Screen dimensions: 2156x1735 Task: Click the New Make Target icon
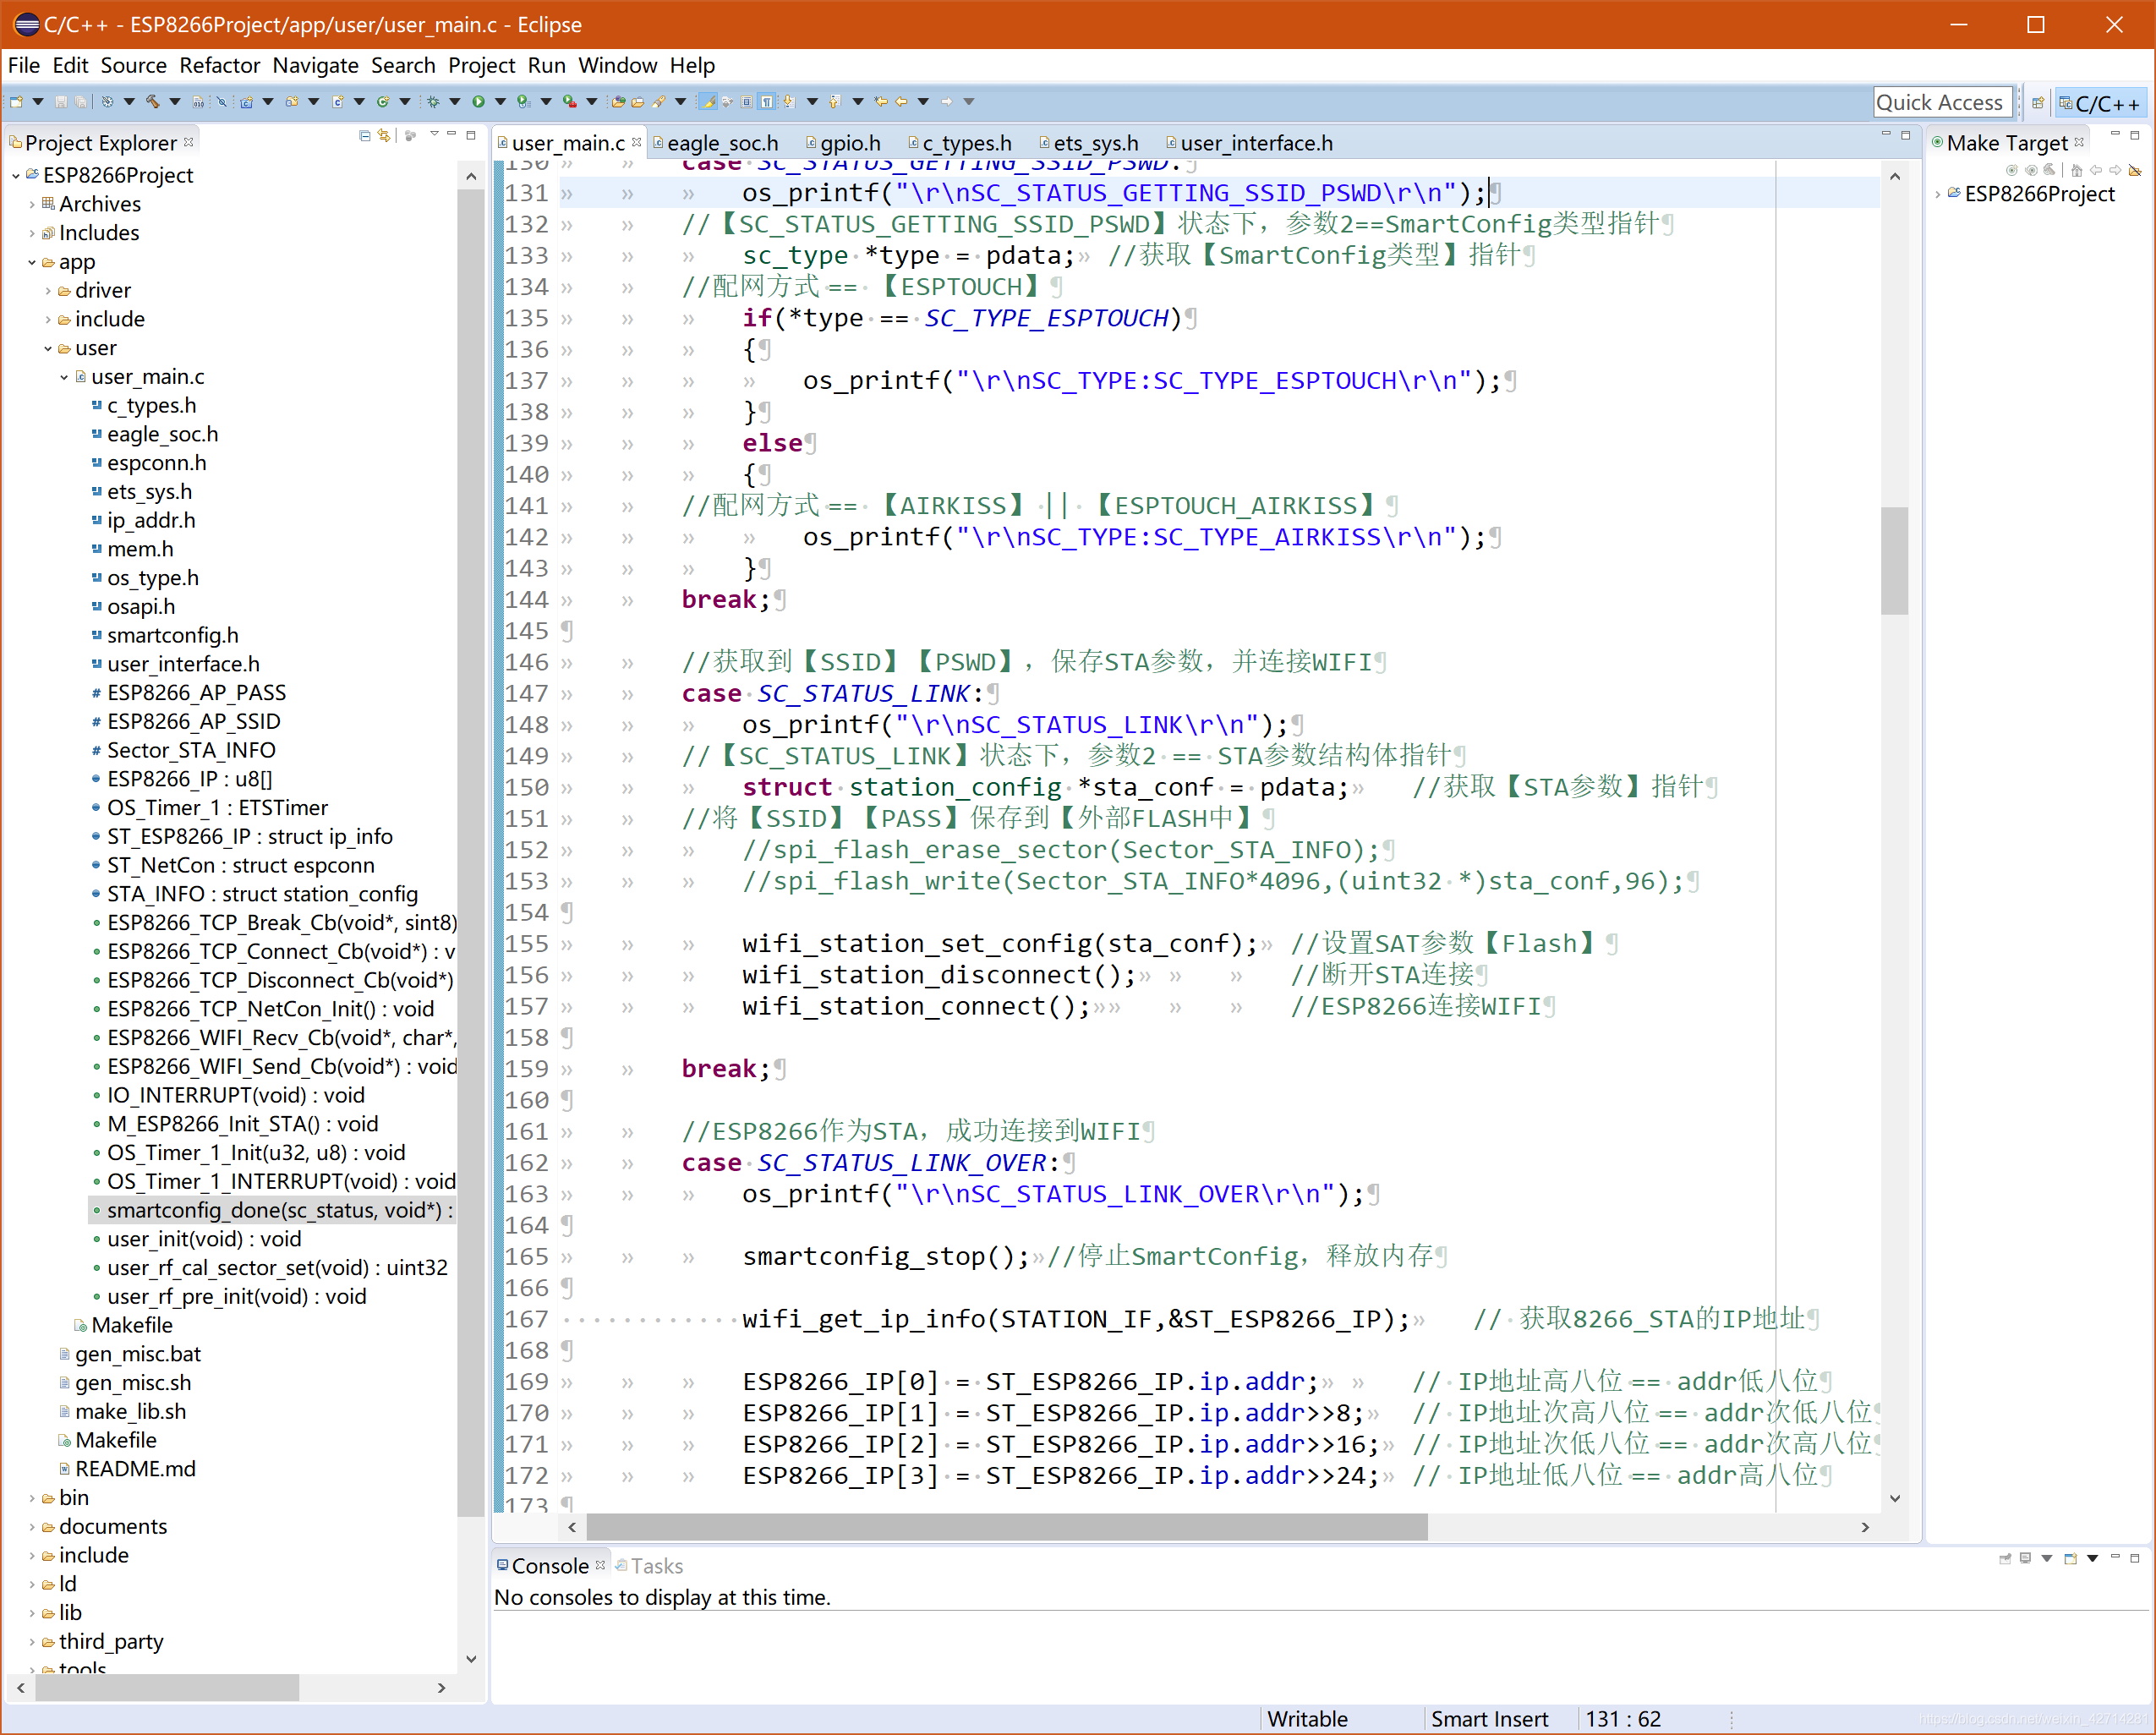click(x=2012, y=170)
